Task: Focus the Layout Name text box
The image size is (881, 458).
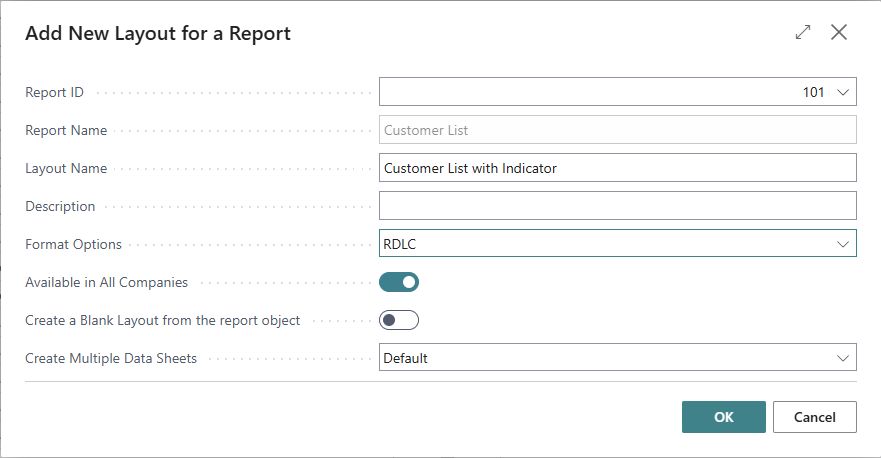Action: pos(617,168)
